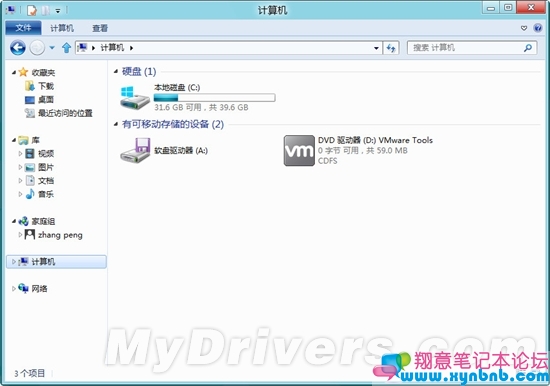Click the 搜索 计算机 search field

472,48
